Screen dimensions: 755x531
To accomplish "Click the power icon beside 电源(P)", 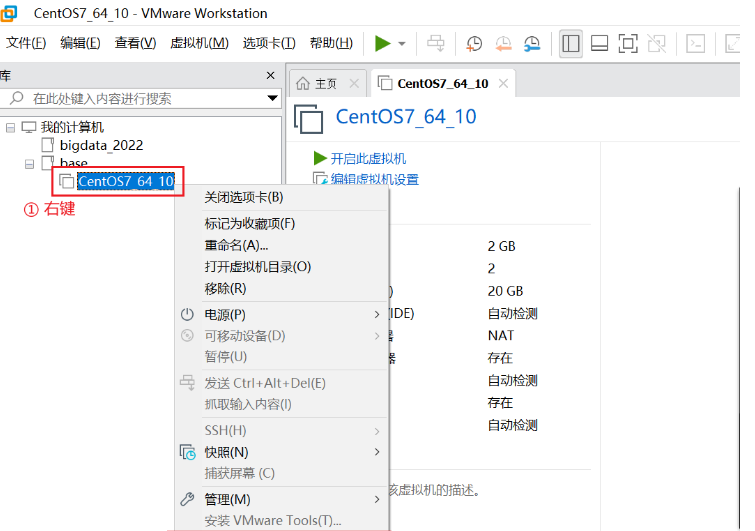I will [x=187, y=314].
